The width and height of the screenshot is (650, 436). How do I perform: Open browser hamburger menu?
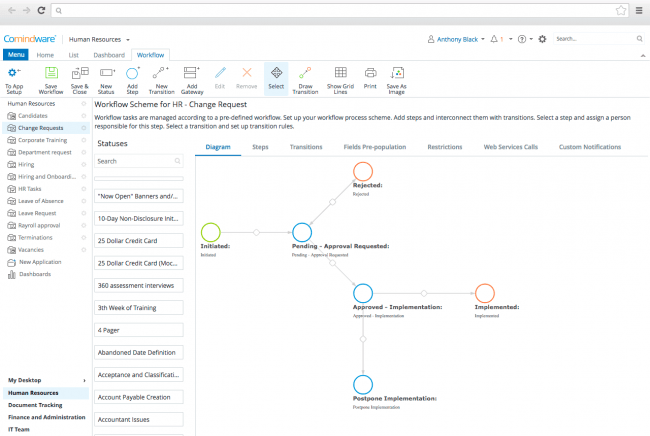(639, 10)
